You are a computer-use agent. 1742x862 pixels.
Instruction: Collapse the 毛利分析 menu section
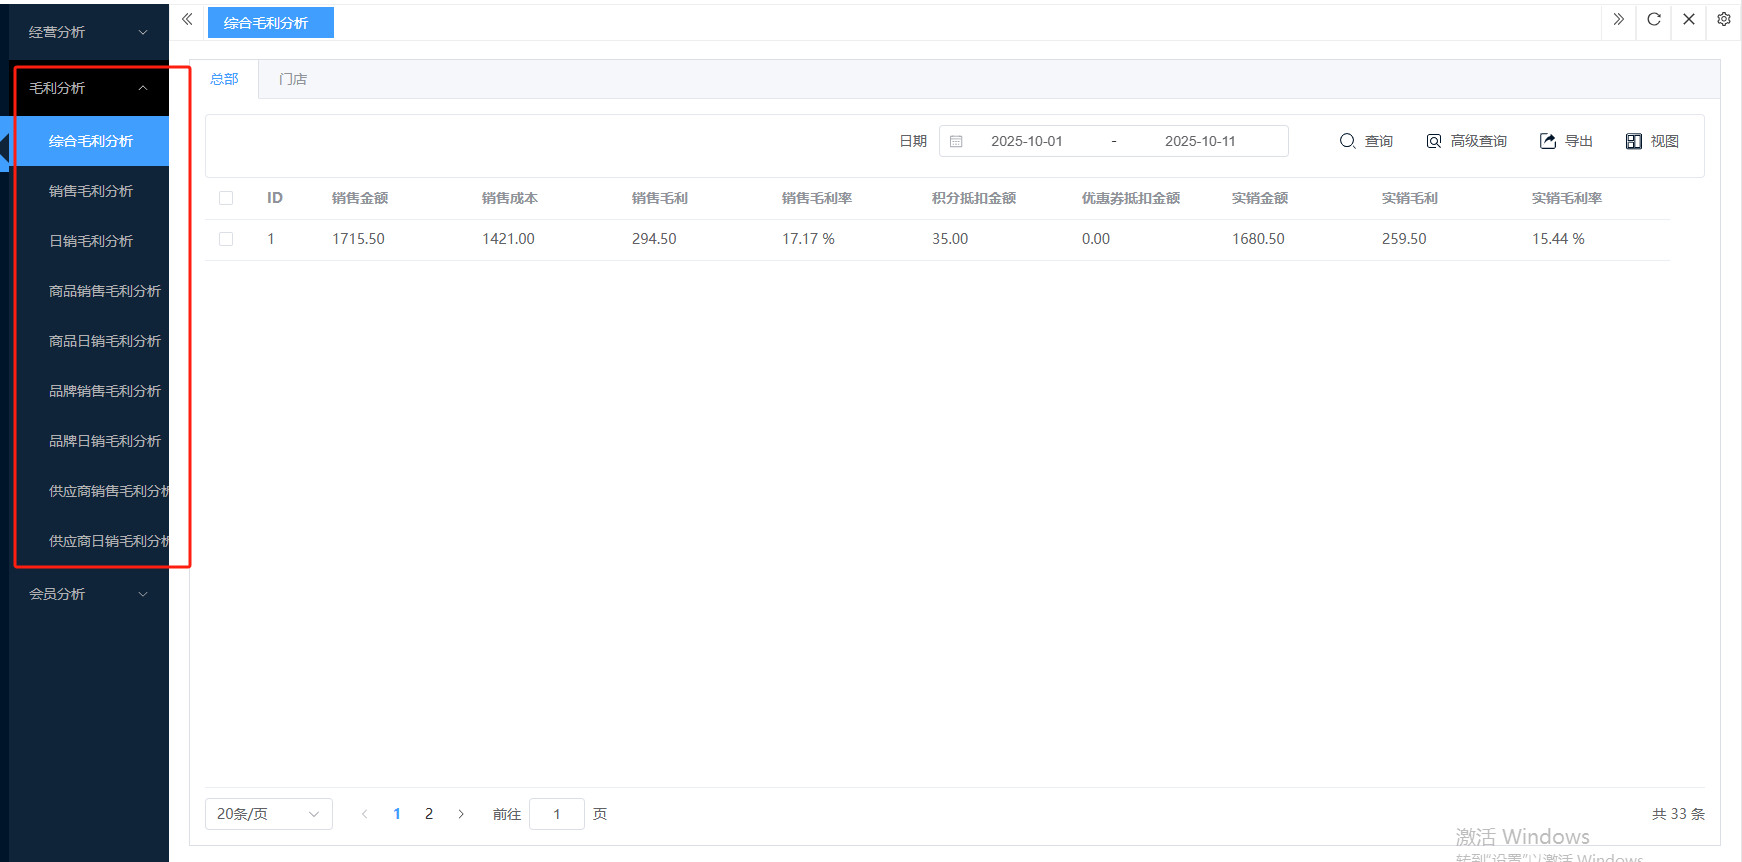(88, 88)
